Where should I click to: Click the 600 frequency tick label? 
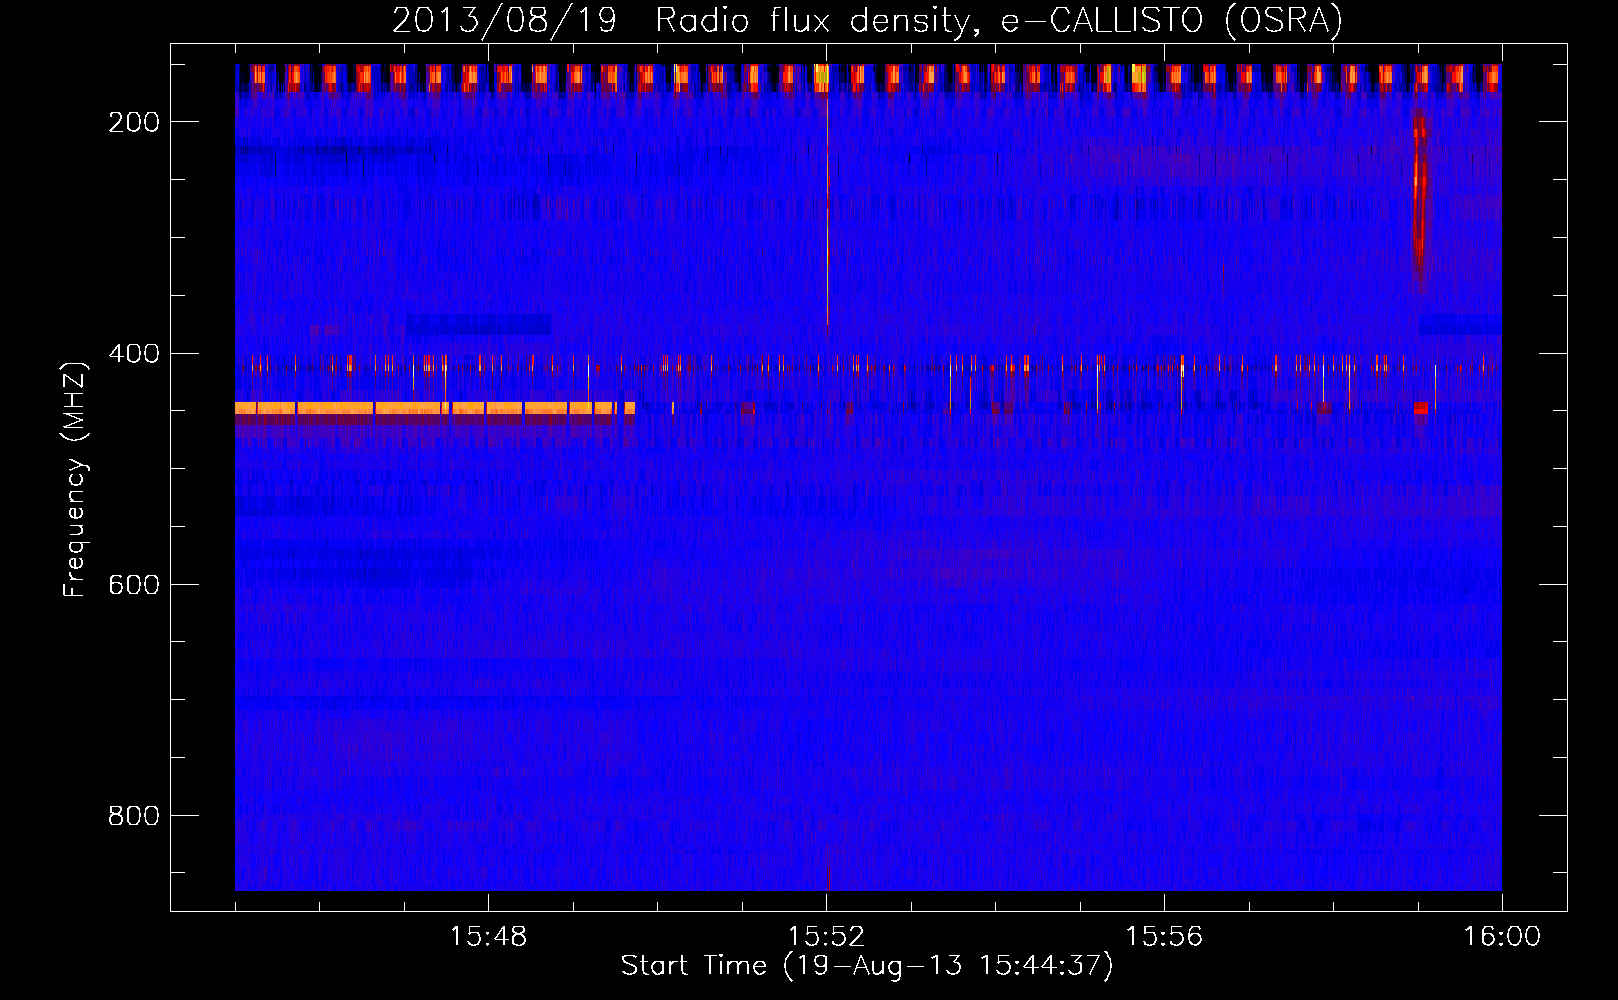pos(134,585)
